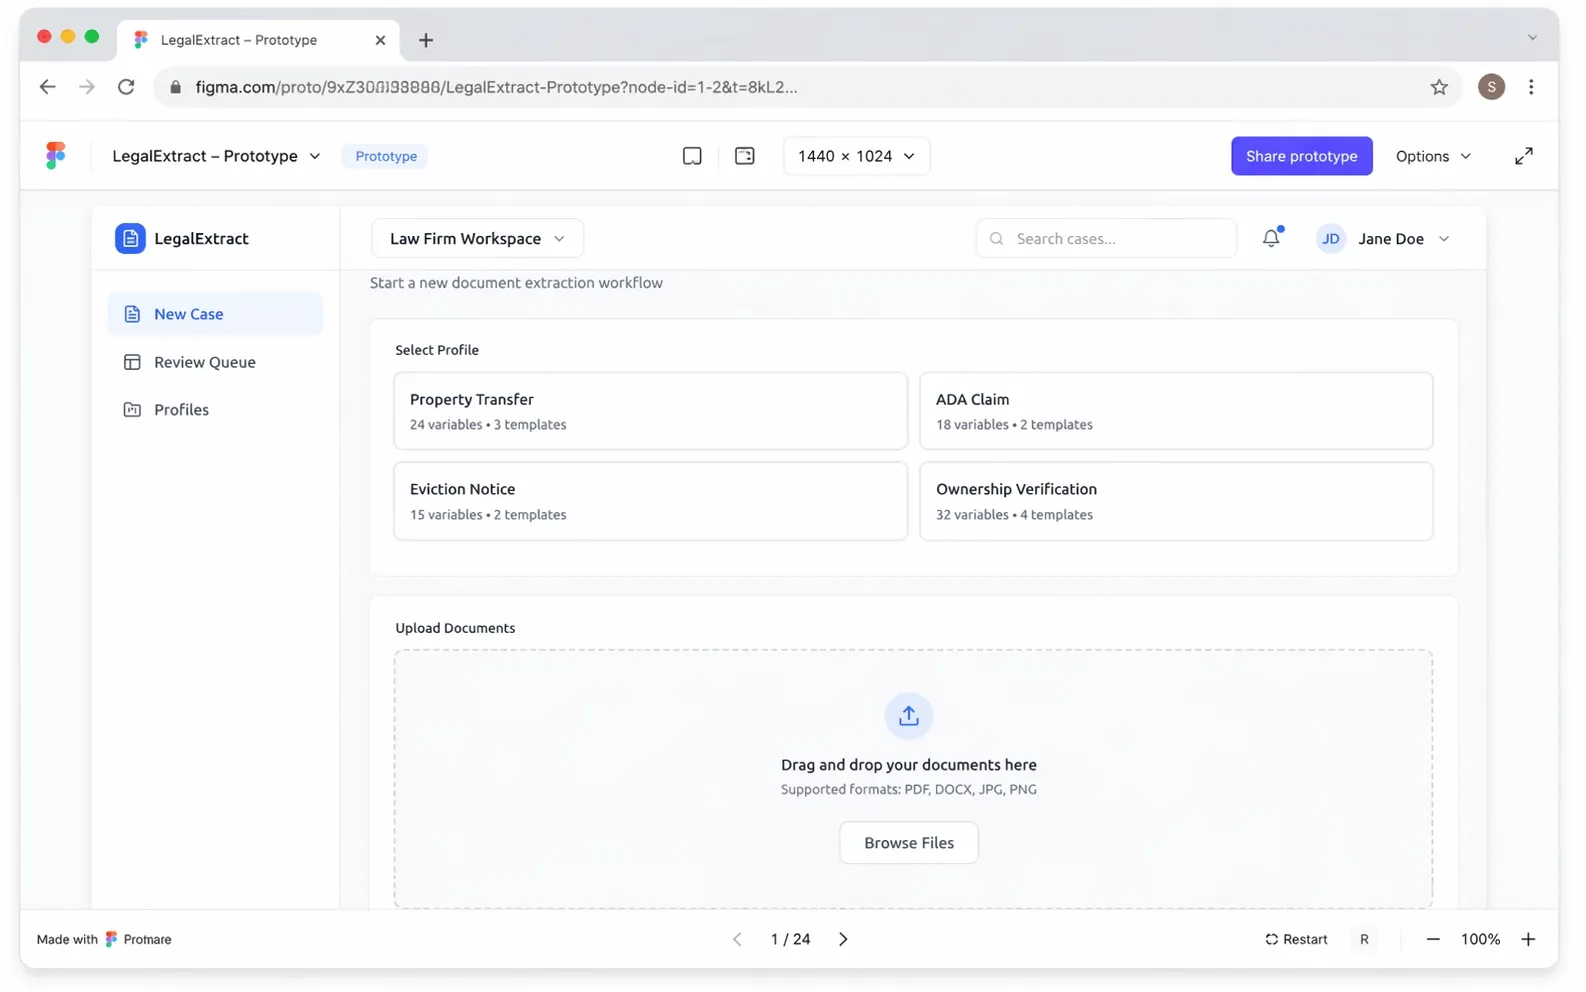Click the browser forward arrow
1586x992 pixels.
(x=87, y=87)
